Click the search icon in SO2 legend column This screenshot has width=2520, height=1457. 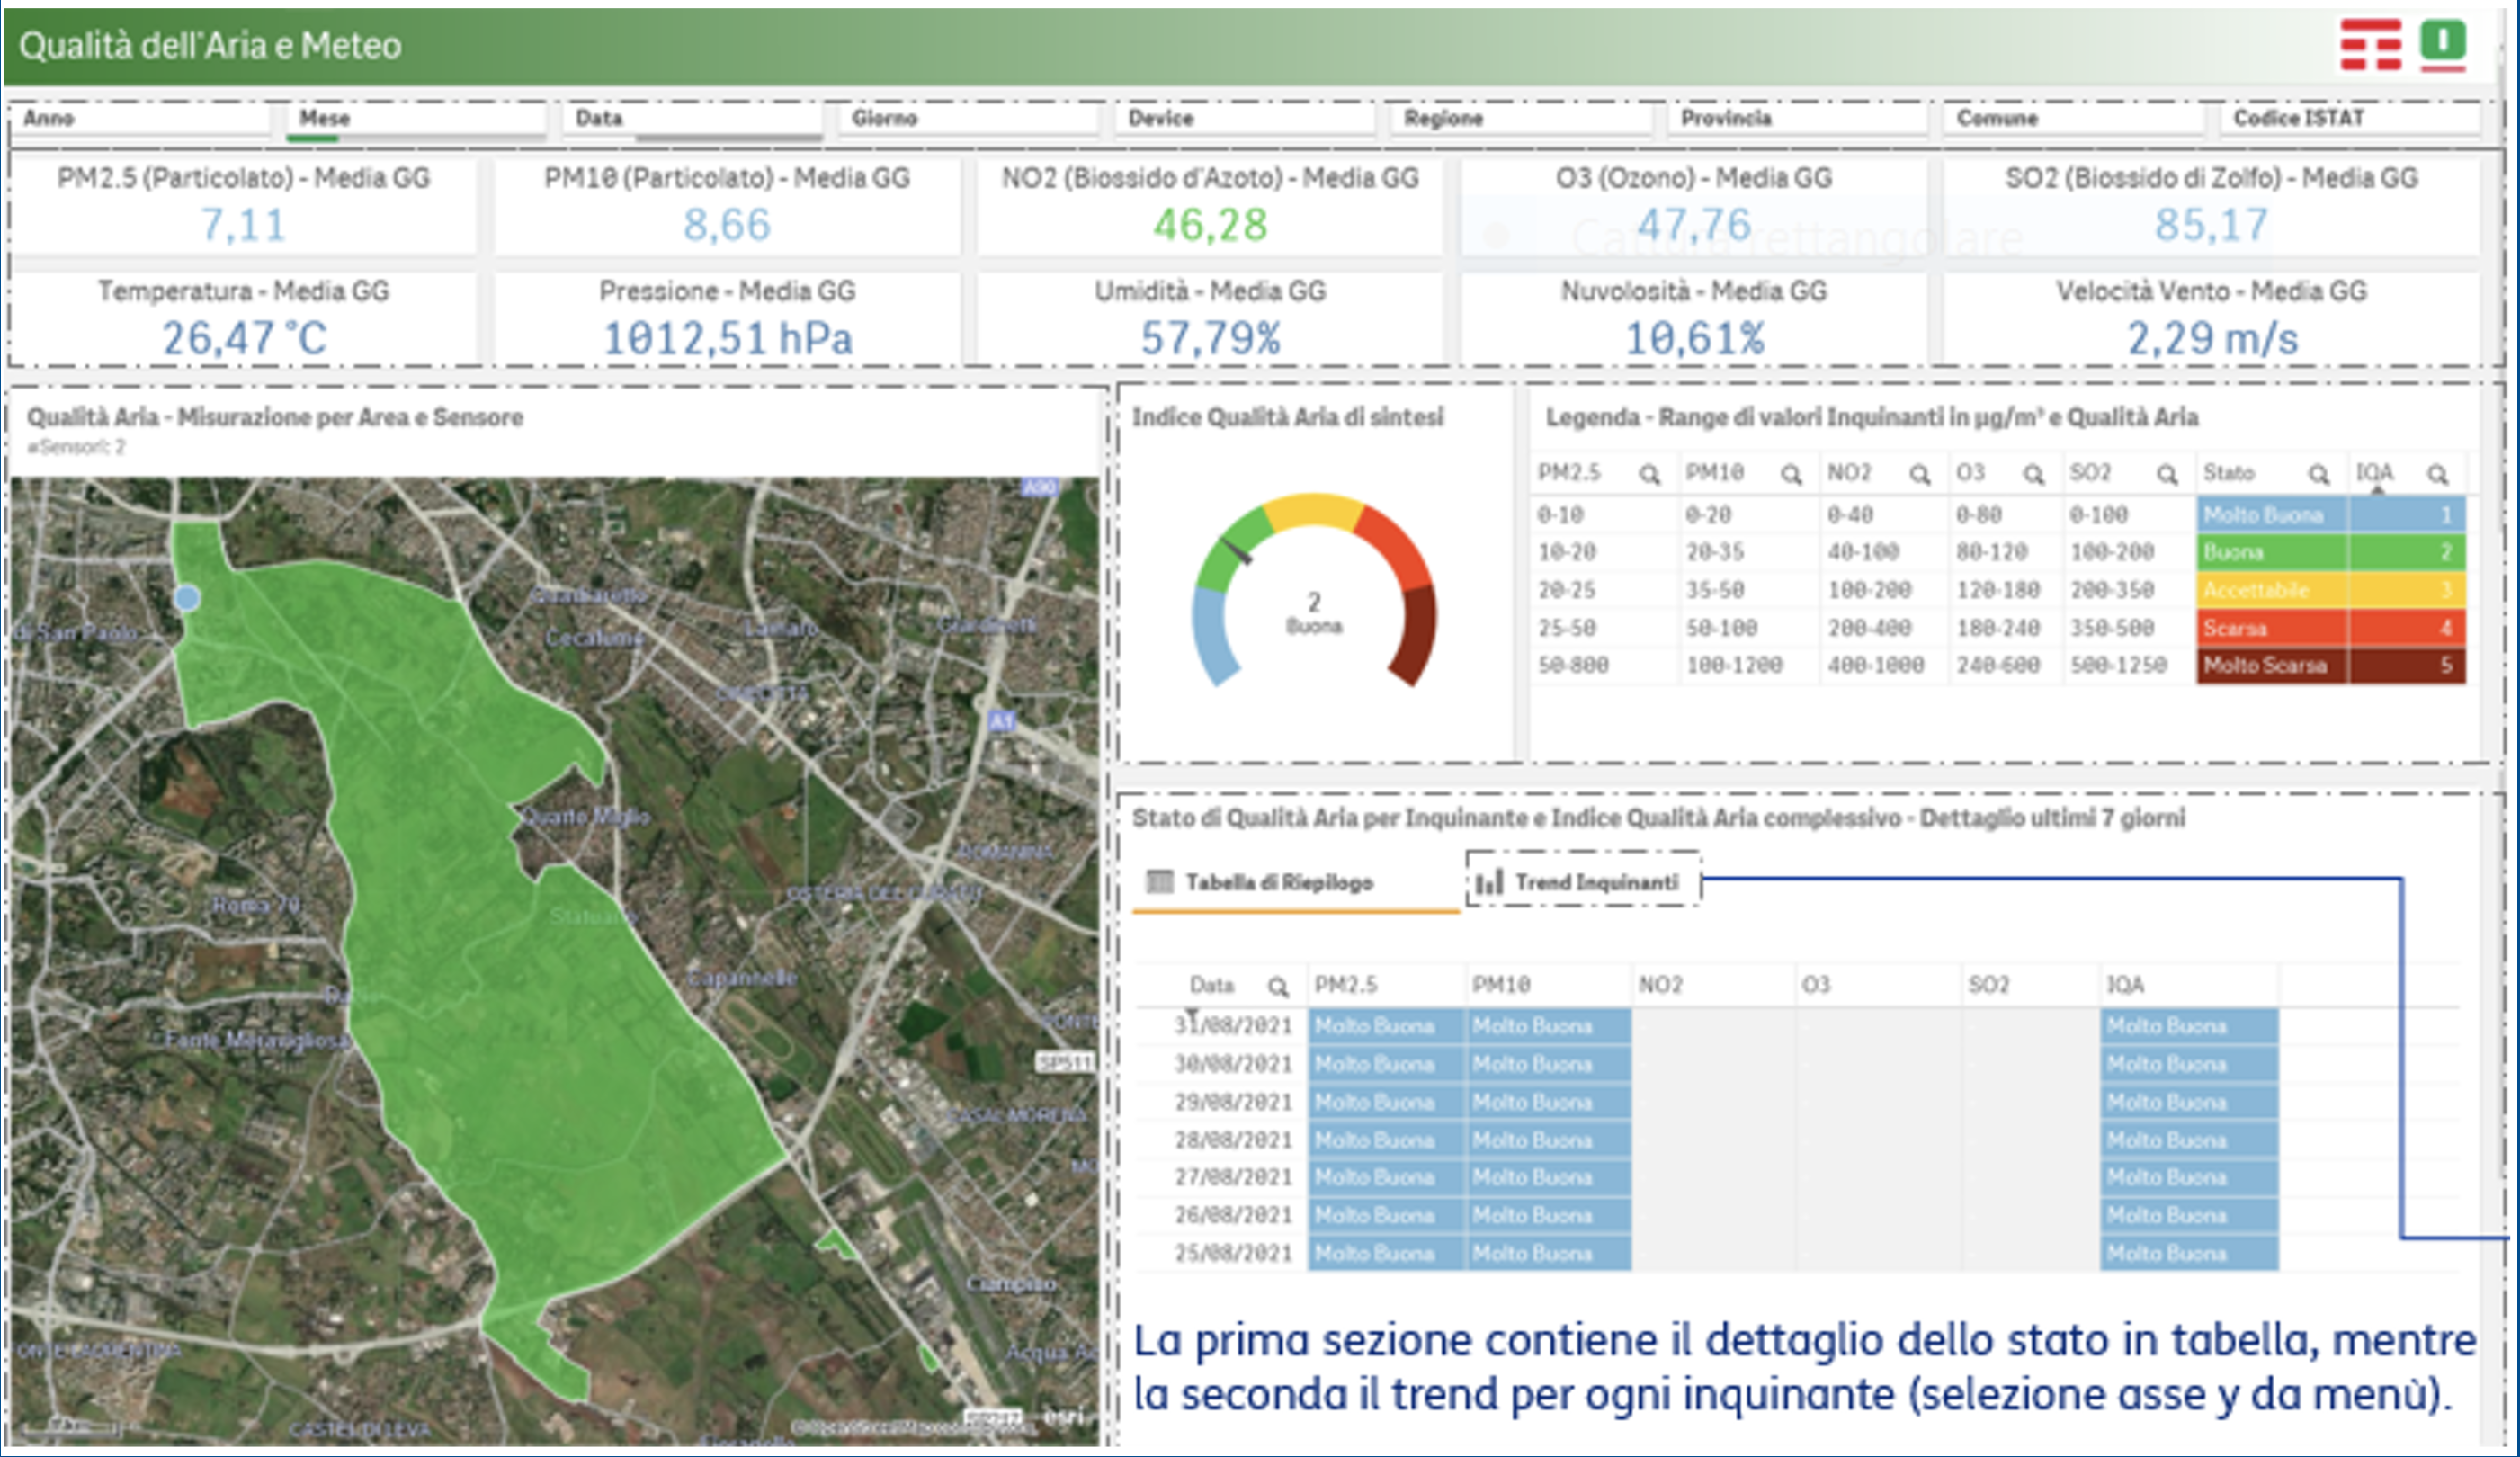pyautogui.click(x=2166, y=475)
